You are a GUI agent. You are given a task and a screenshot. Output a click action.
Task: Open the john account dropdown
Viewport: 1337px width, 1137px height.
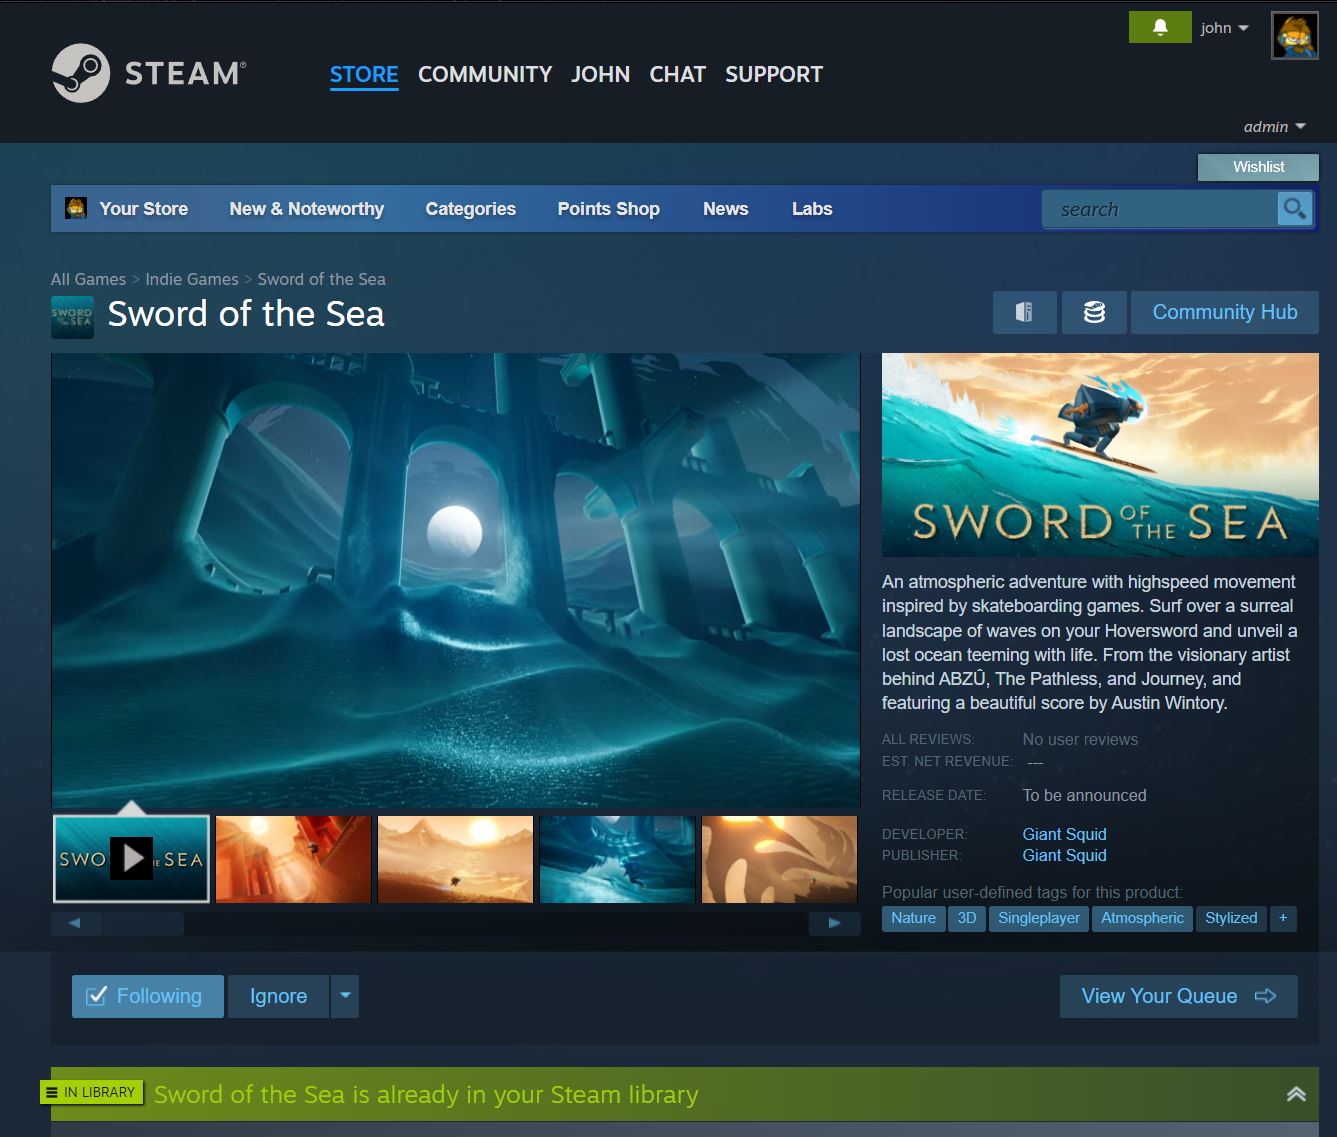[1225, 28]
